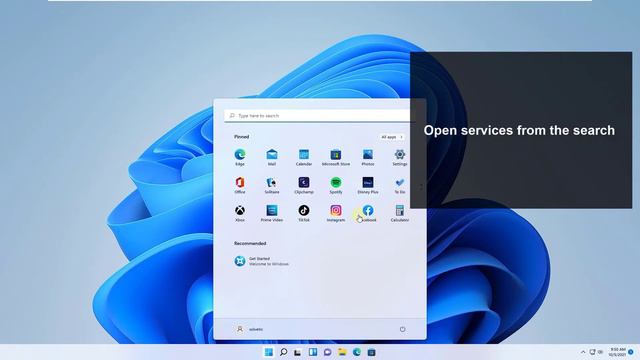Open the Clipchamp pinned app
This screenshot has width=640, height=360.
pos(304,185)
